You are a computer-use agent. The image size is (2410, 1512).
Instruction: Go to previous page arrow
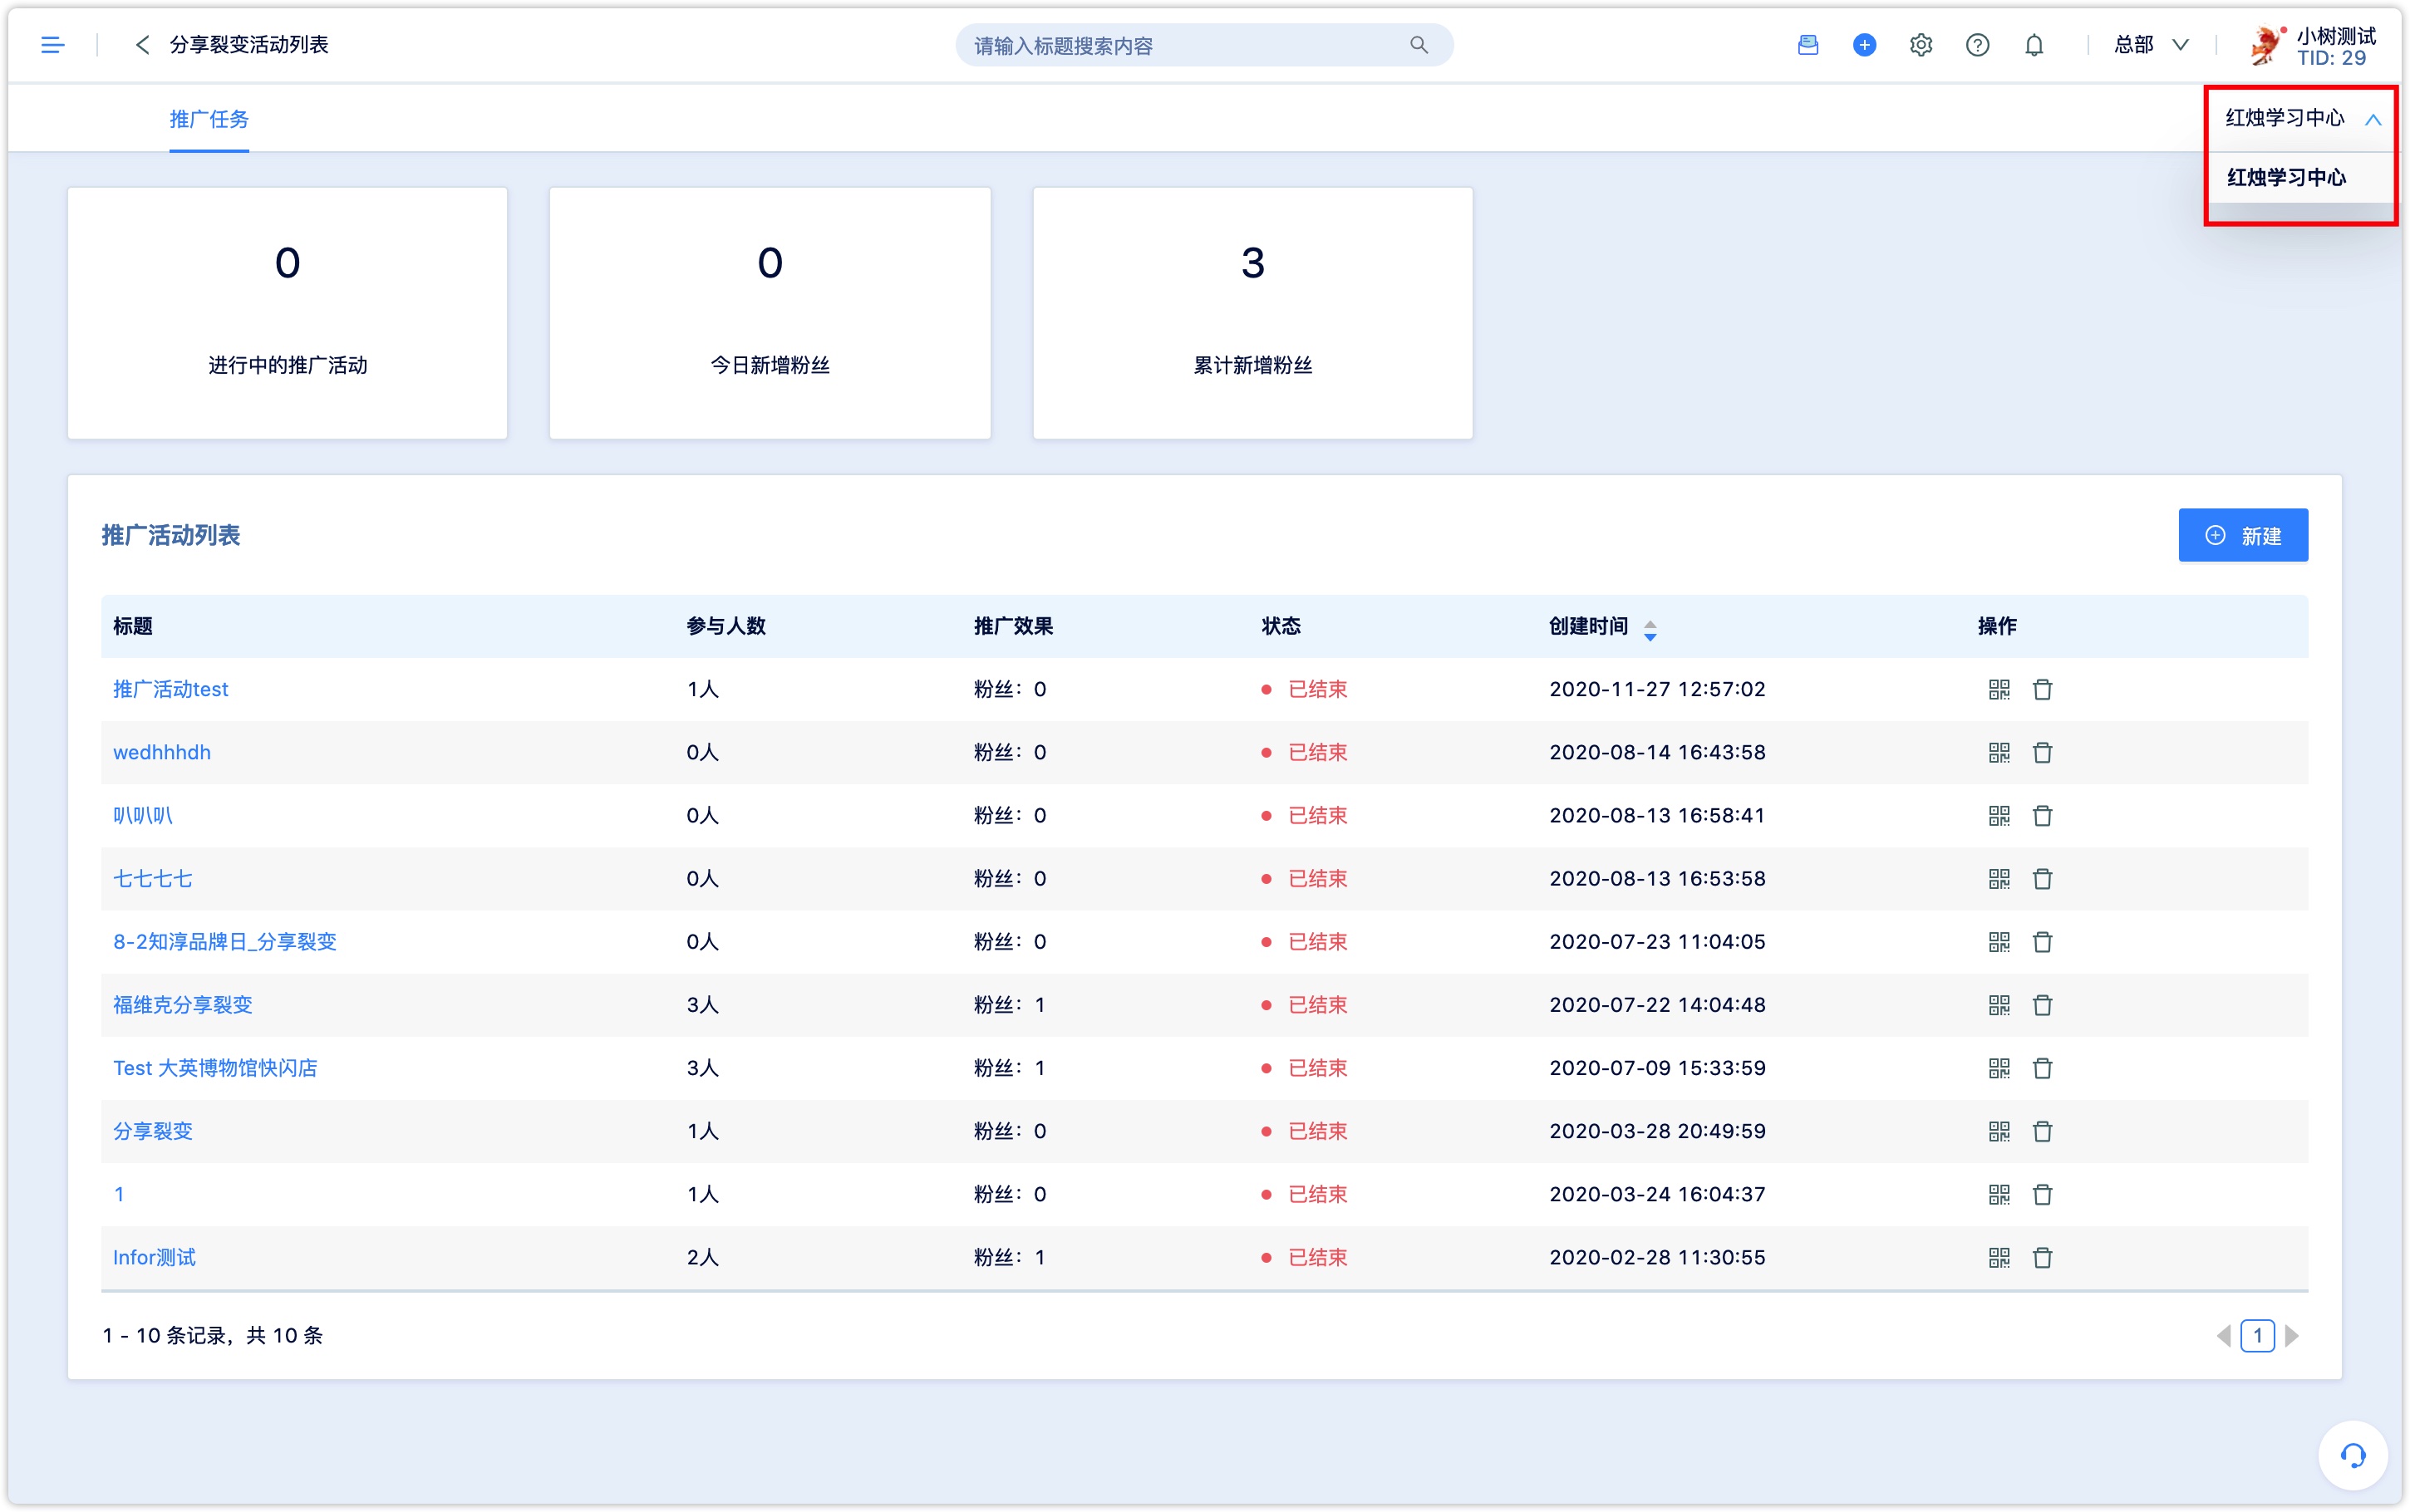(2222, 1335)
